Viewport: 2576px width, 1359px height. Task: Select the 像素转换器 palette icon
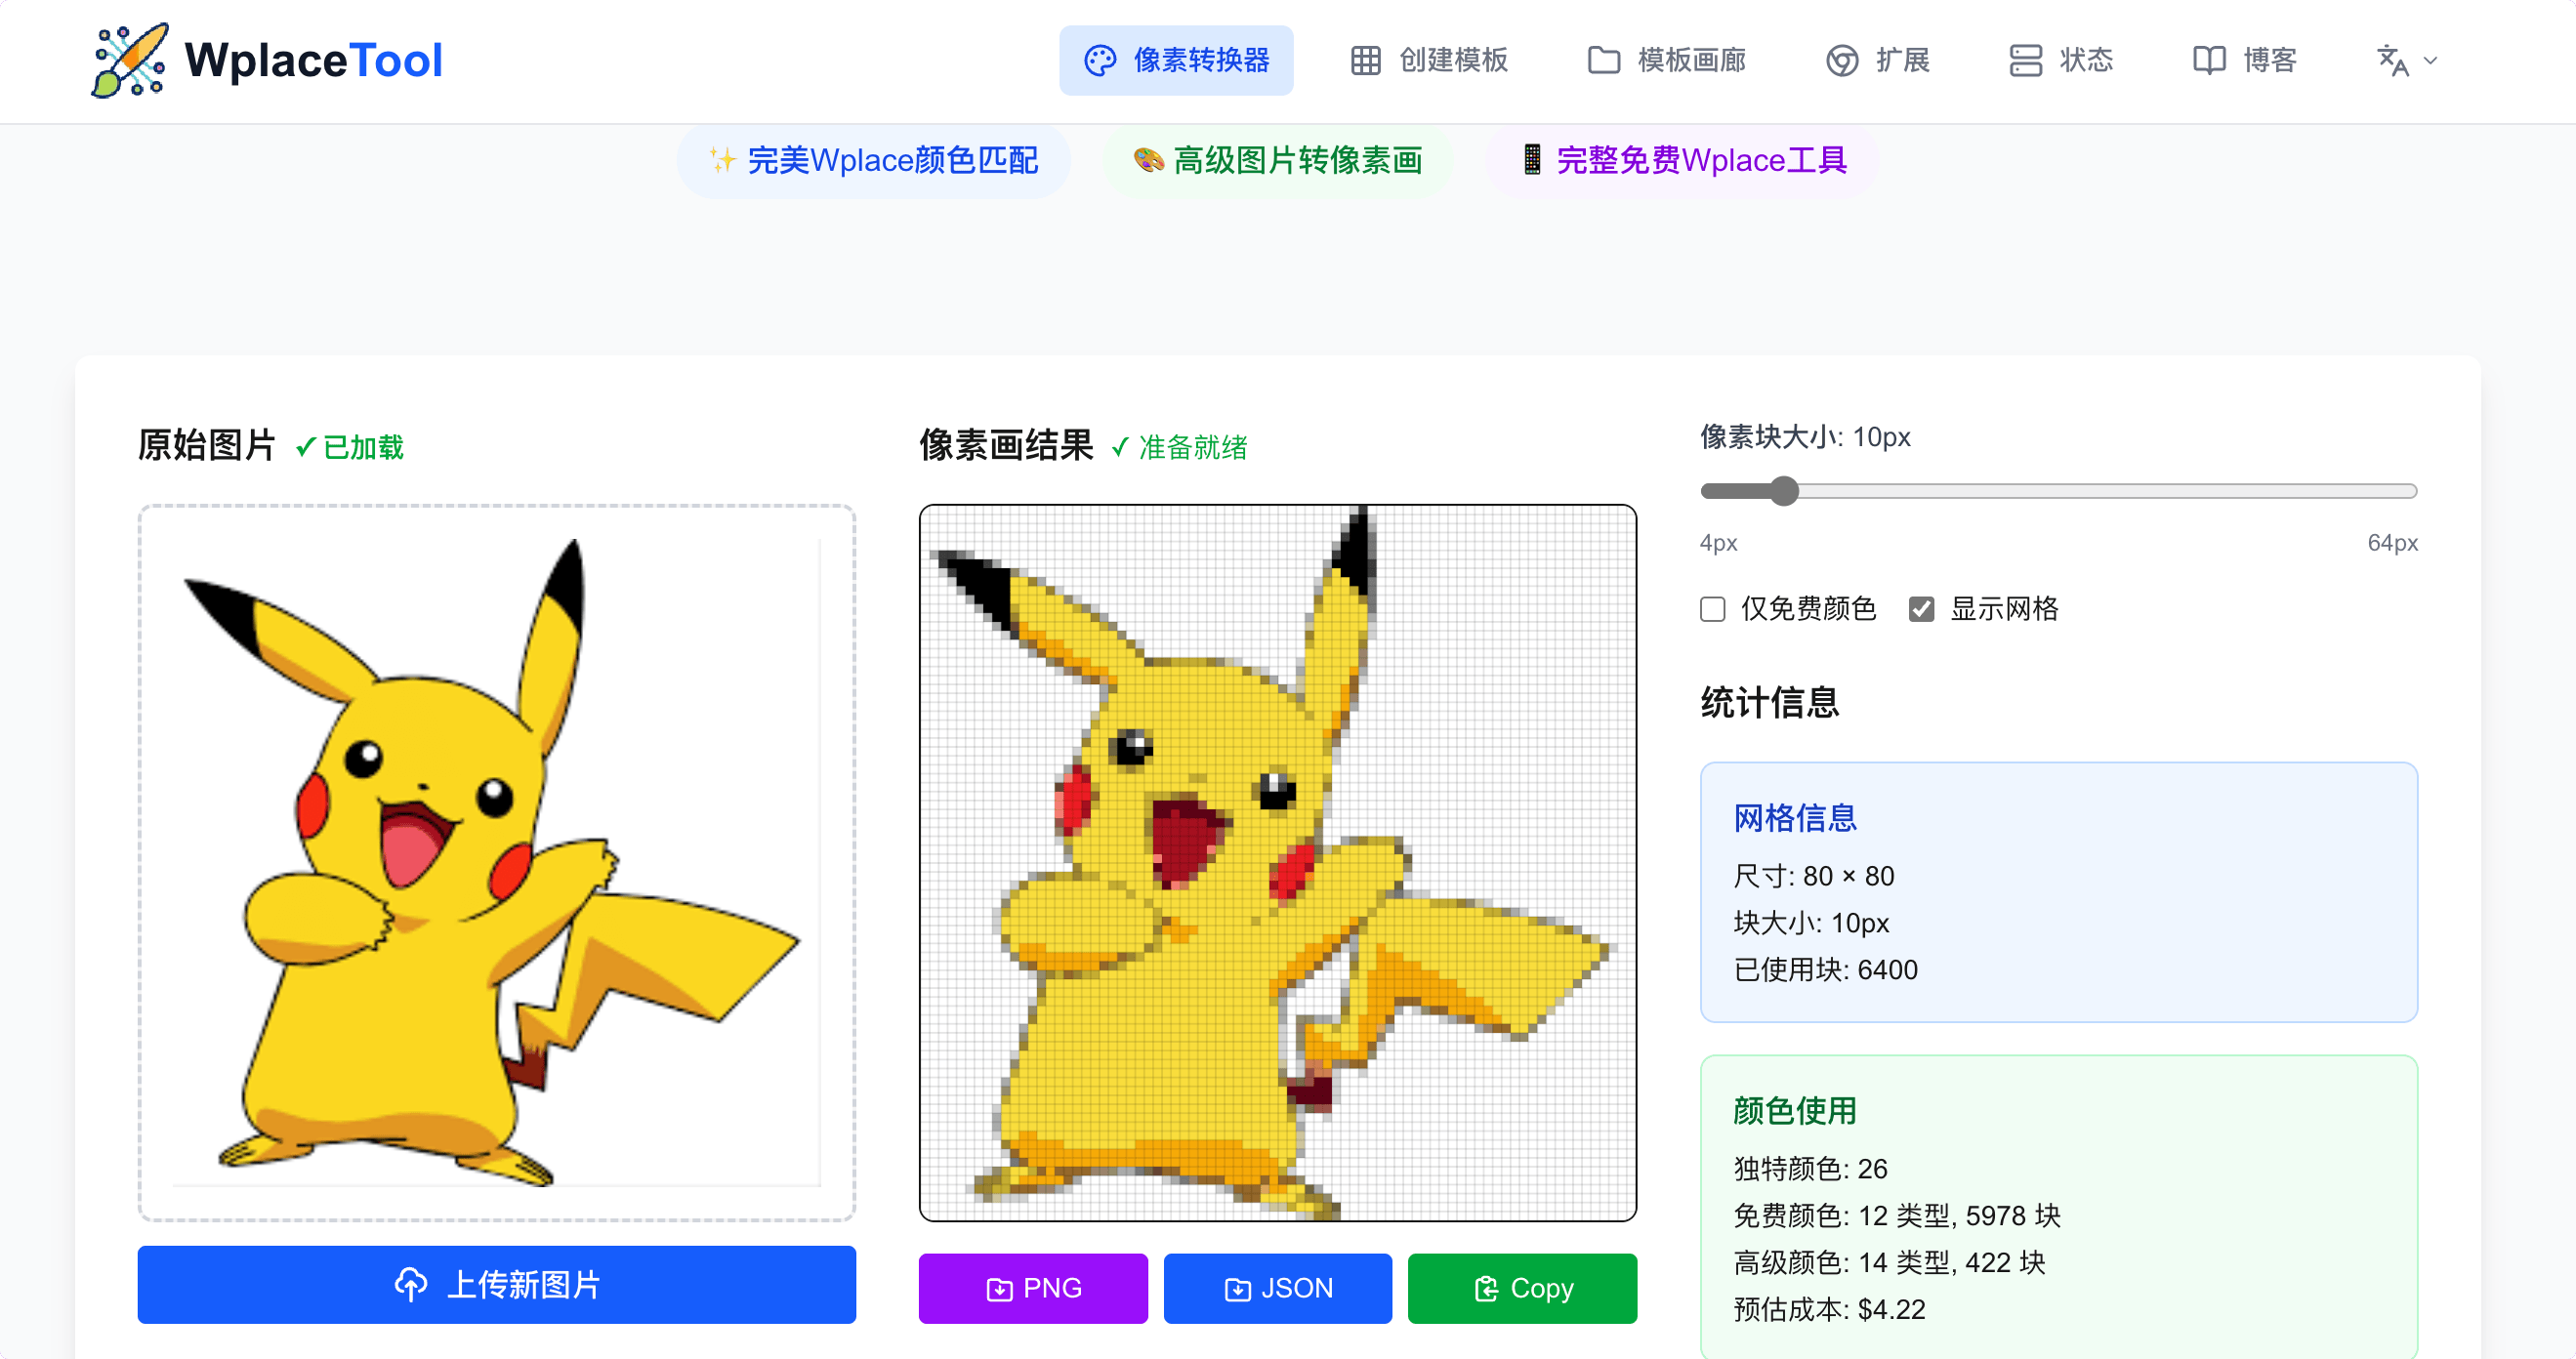tap(1101, 60)
